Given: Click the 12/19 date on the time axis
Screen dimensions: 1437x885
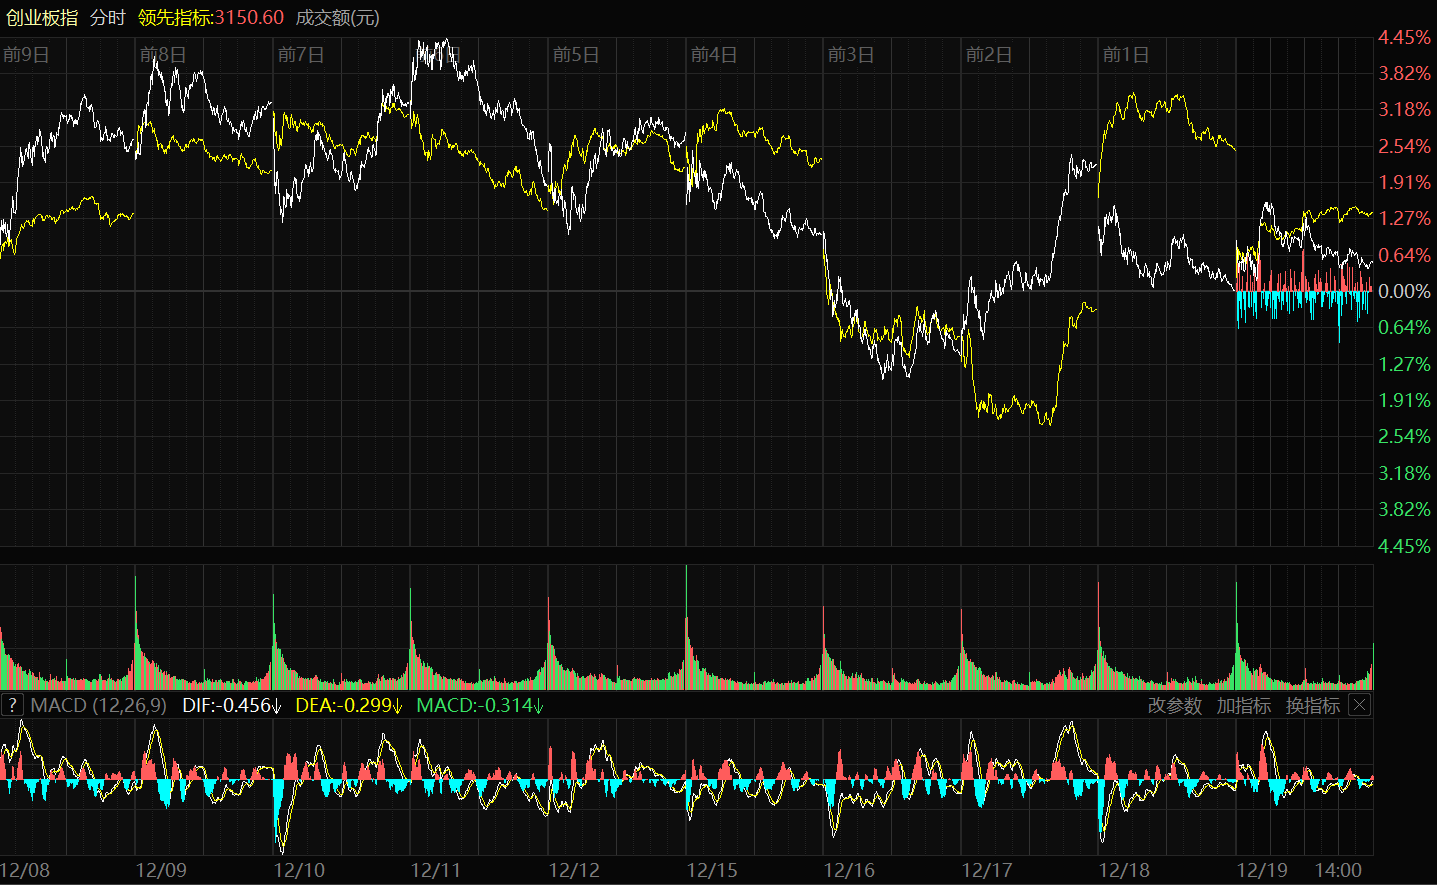Looking at the screenshot, I should [x=1262, y=870].
